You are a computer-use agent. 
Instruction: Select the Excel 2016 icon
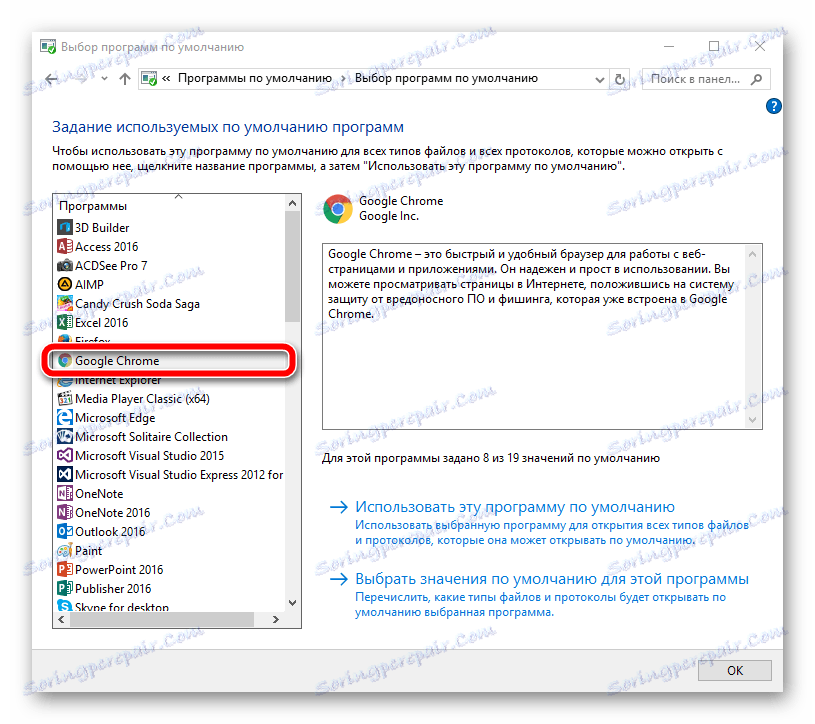pos(64,322)
